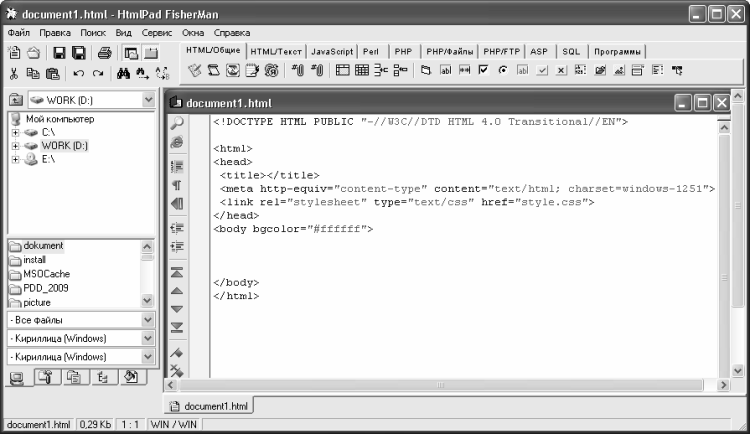Click the paragraph mark icon

click(x=177, y=185)
